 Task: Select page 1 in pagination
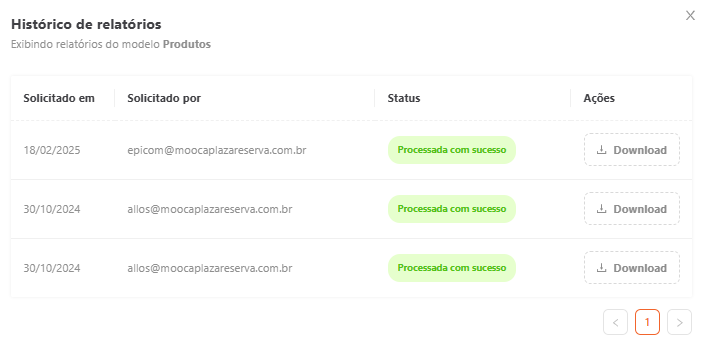(647, 322)
